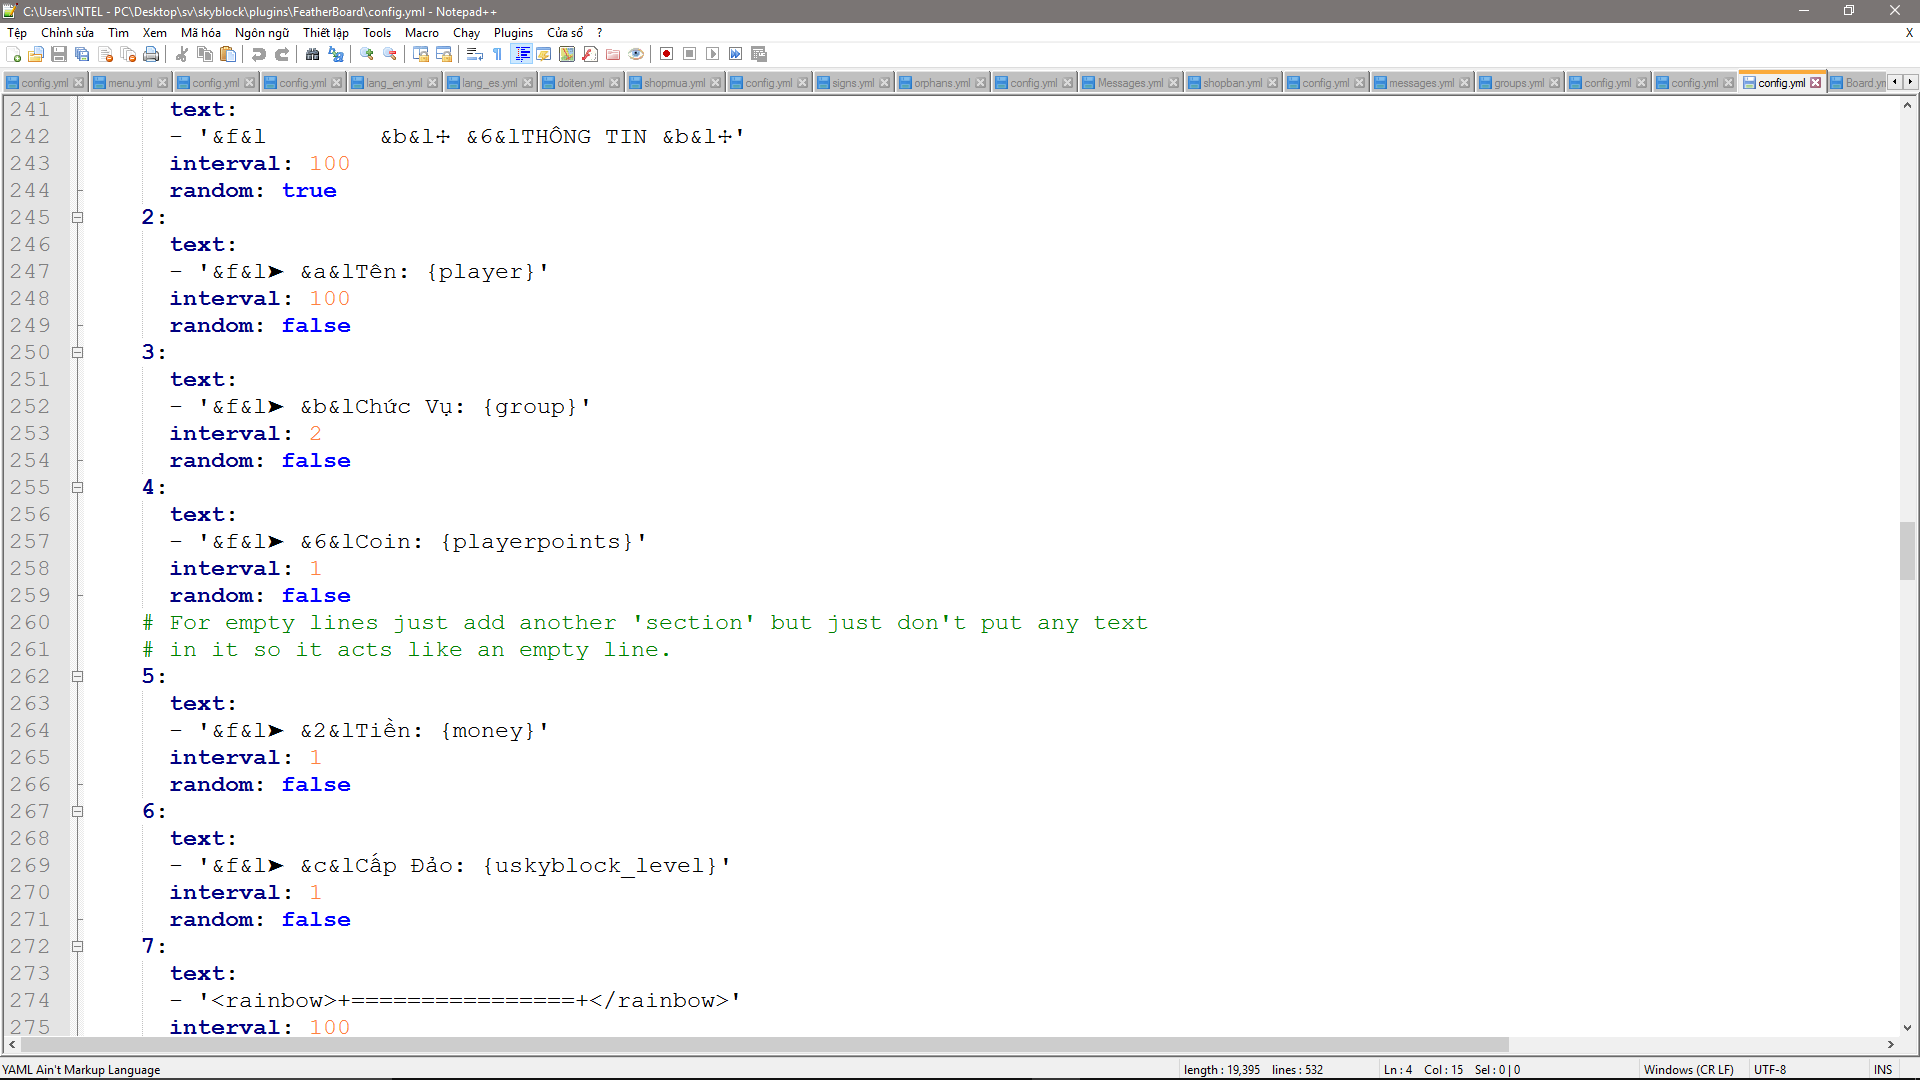Viewport: 1920px width, 1080px height.
Task: Close the active config.yml tab
Action: pos(1816,83)
